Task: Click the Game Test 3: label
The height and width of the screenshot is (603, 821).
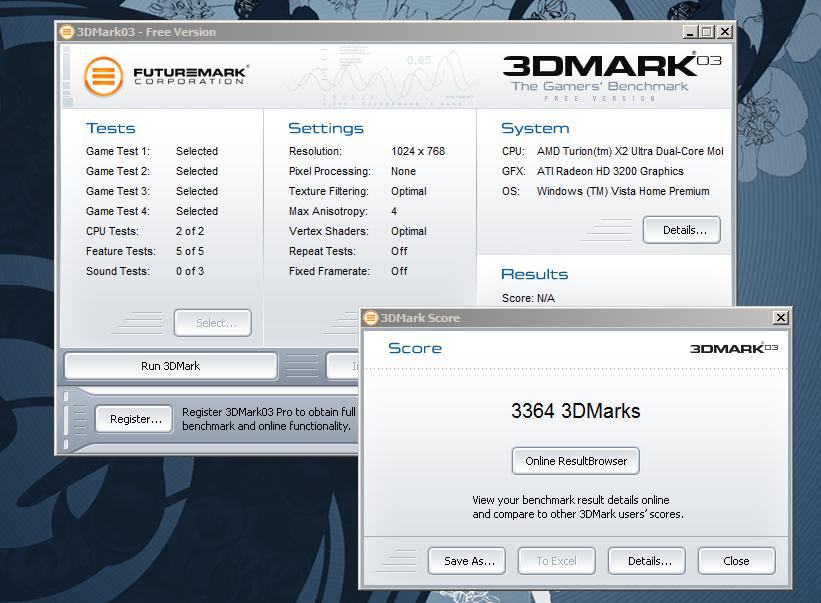Action: coord(118,191)
